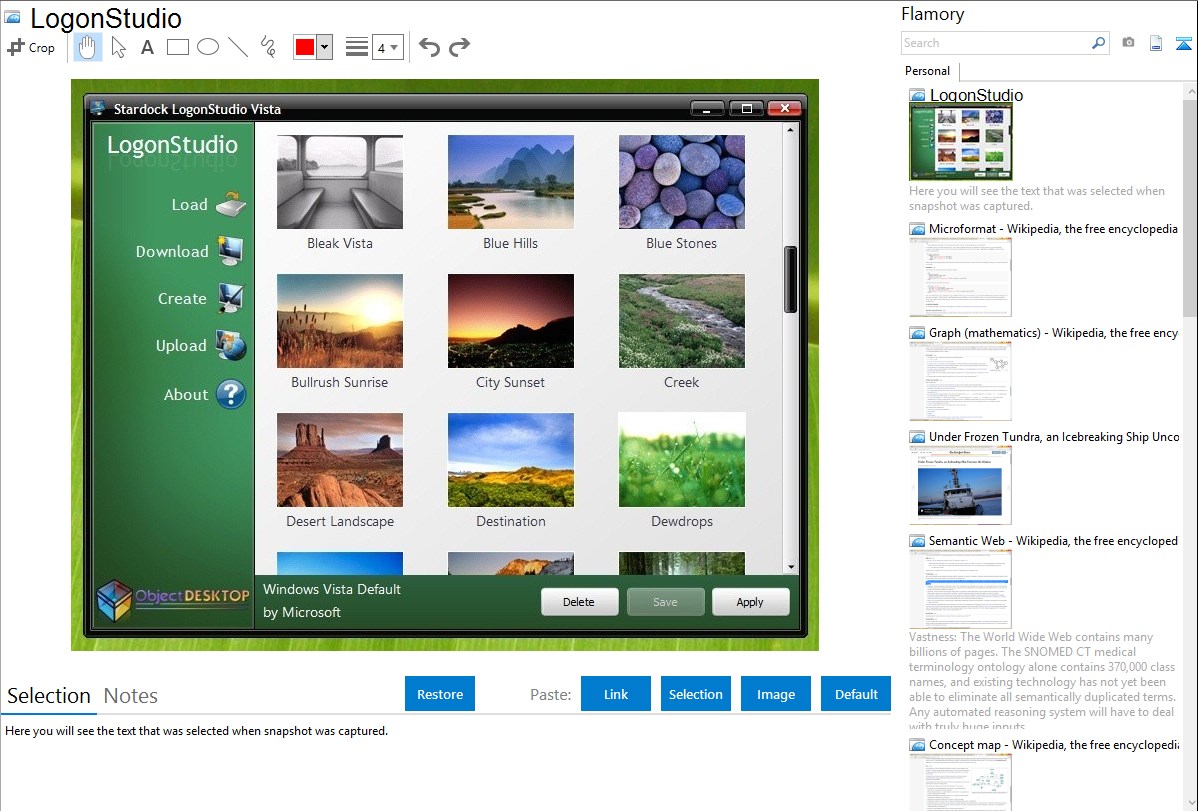The image size is (1198, 811).
Task: Select the freehand scribble tool
Action: coord(268,47)
